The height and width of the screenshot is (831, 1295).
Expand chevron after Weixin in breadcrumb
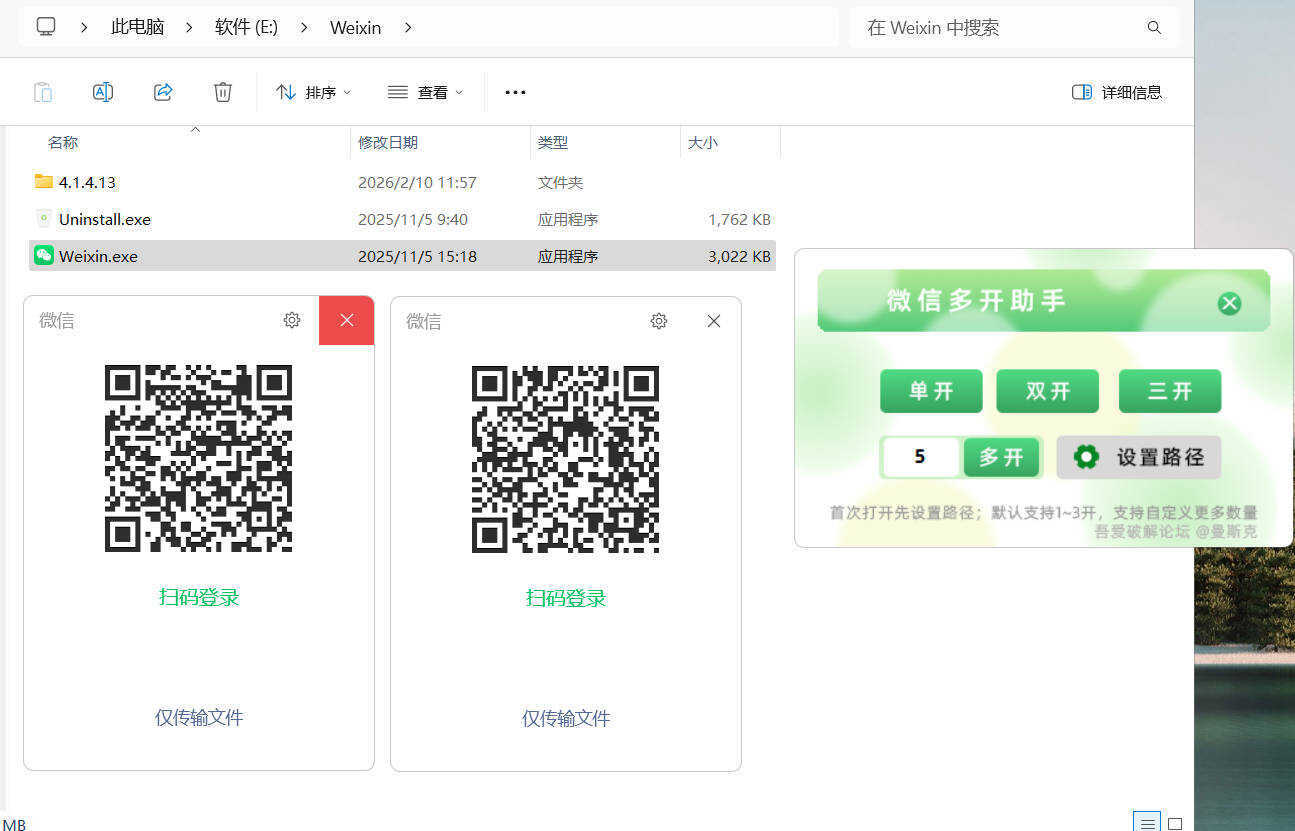tap(408, 27)
